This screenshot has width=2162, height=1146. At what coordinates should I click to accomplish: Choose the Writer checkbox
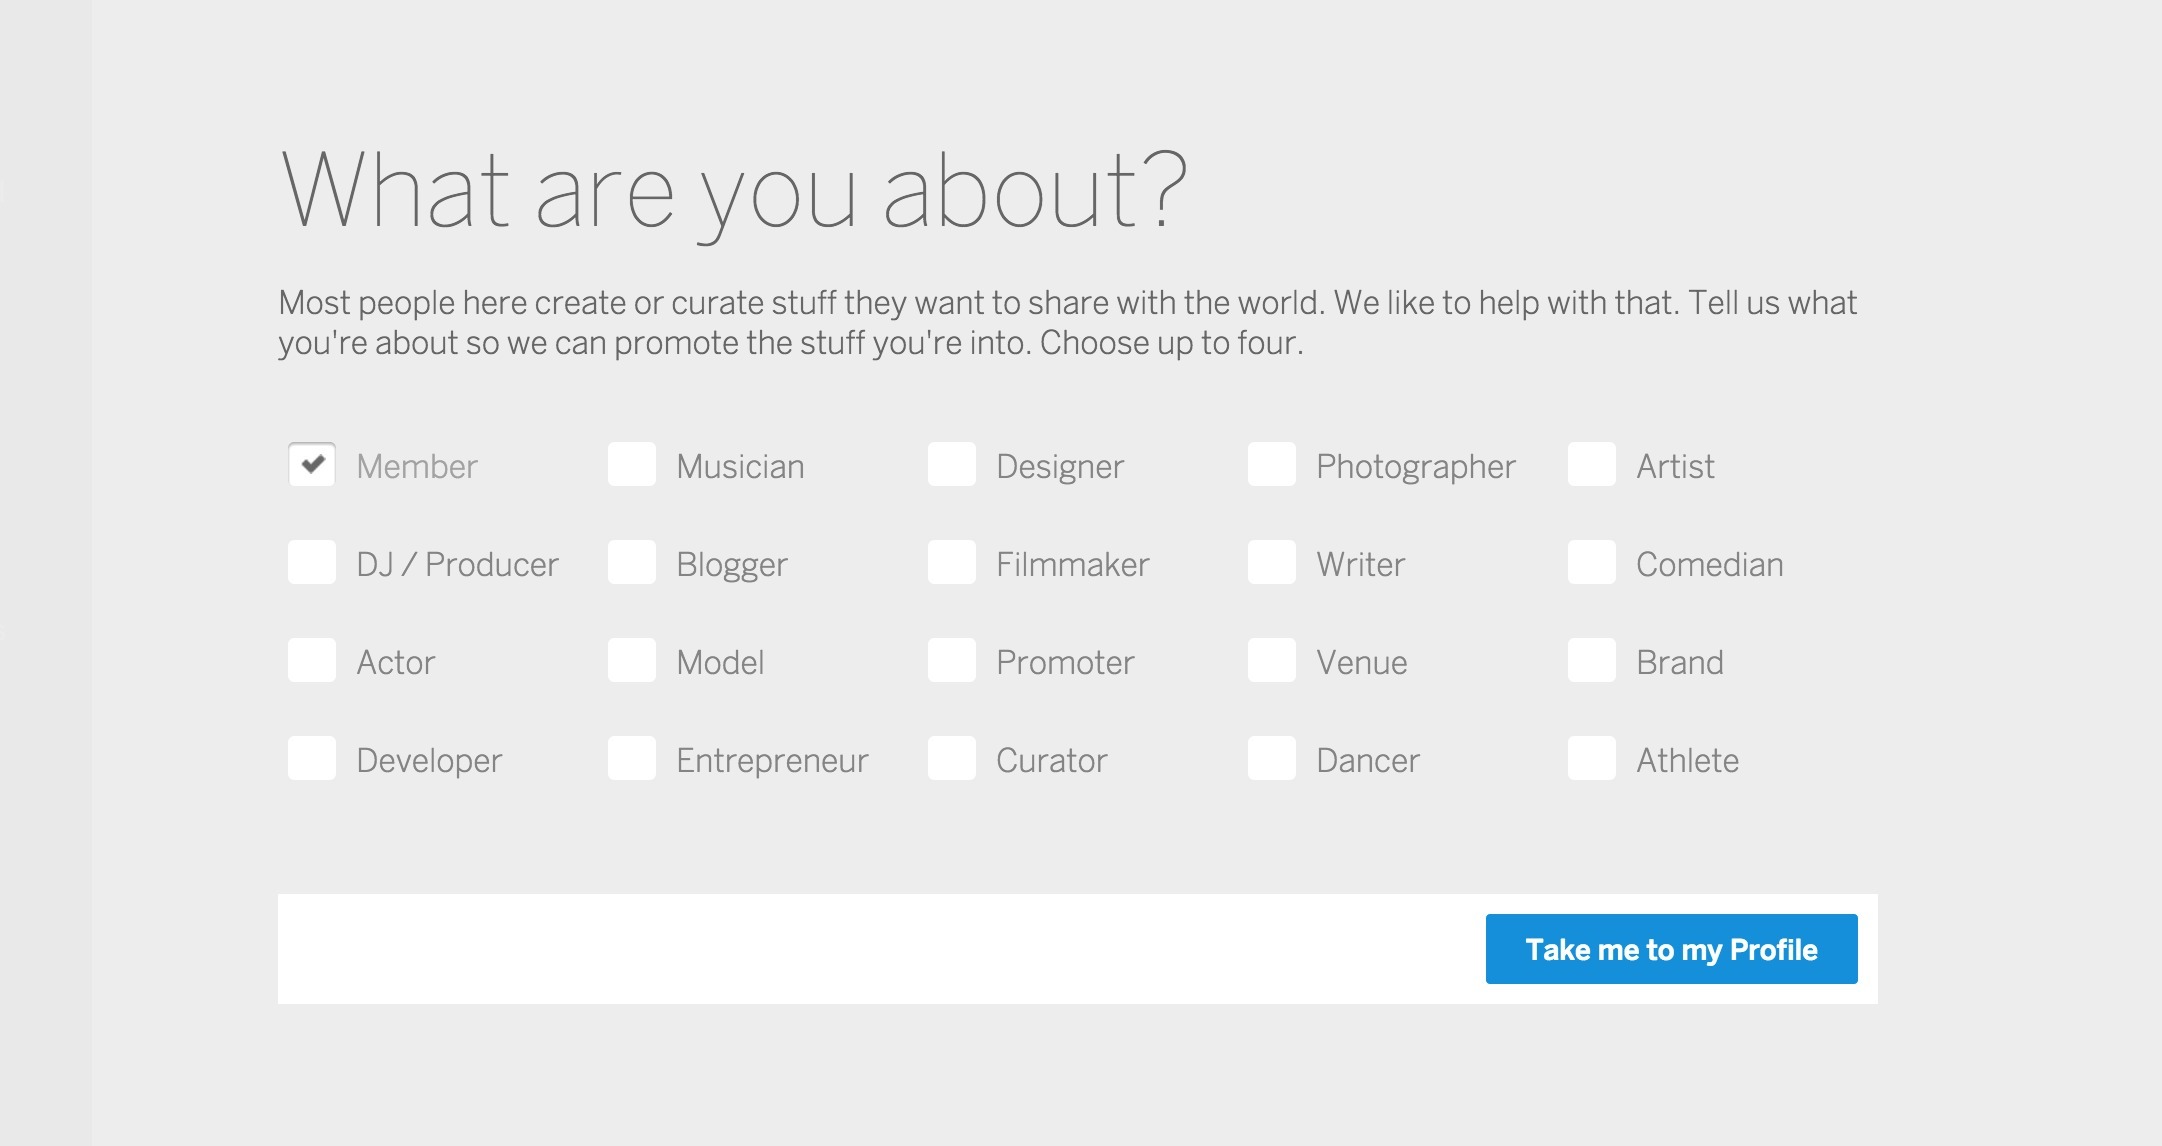[x=1272, y=563]
